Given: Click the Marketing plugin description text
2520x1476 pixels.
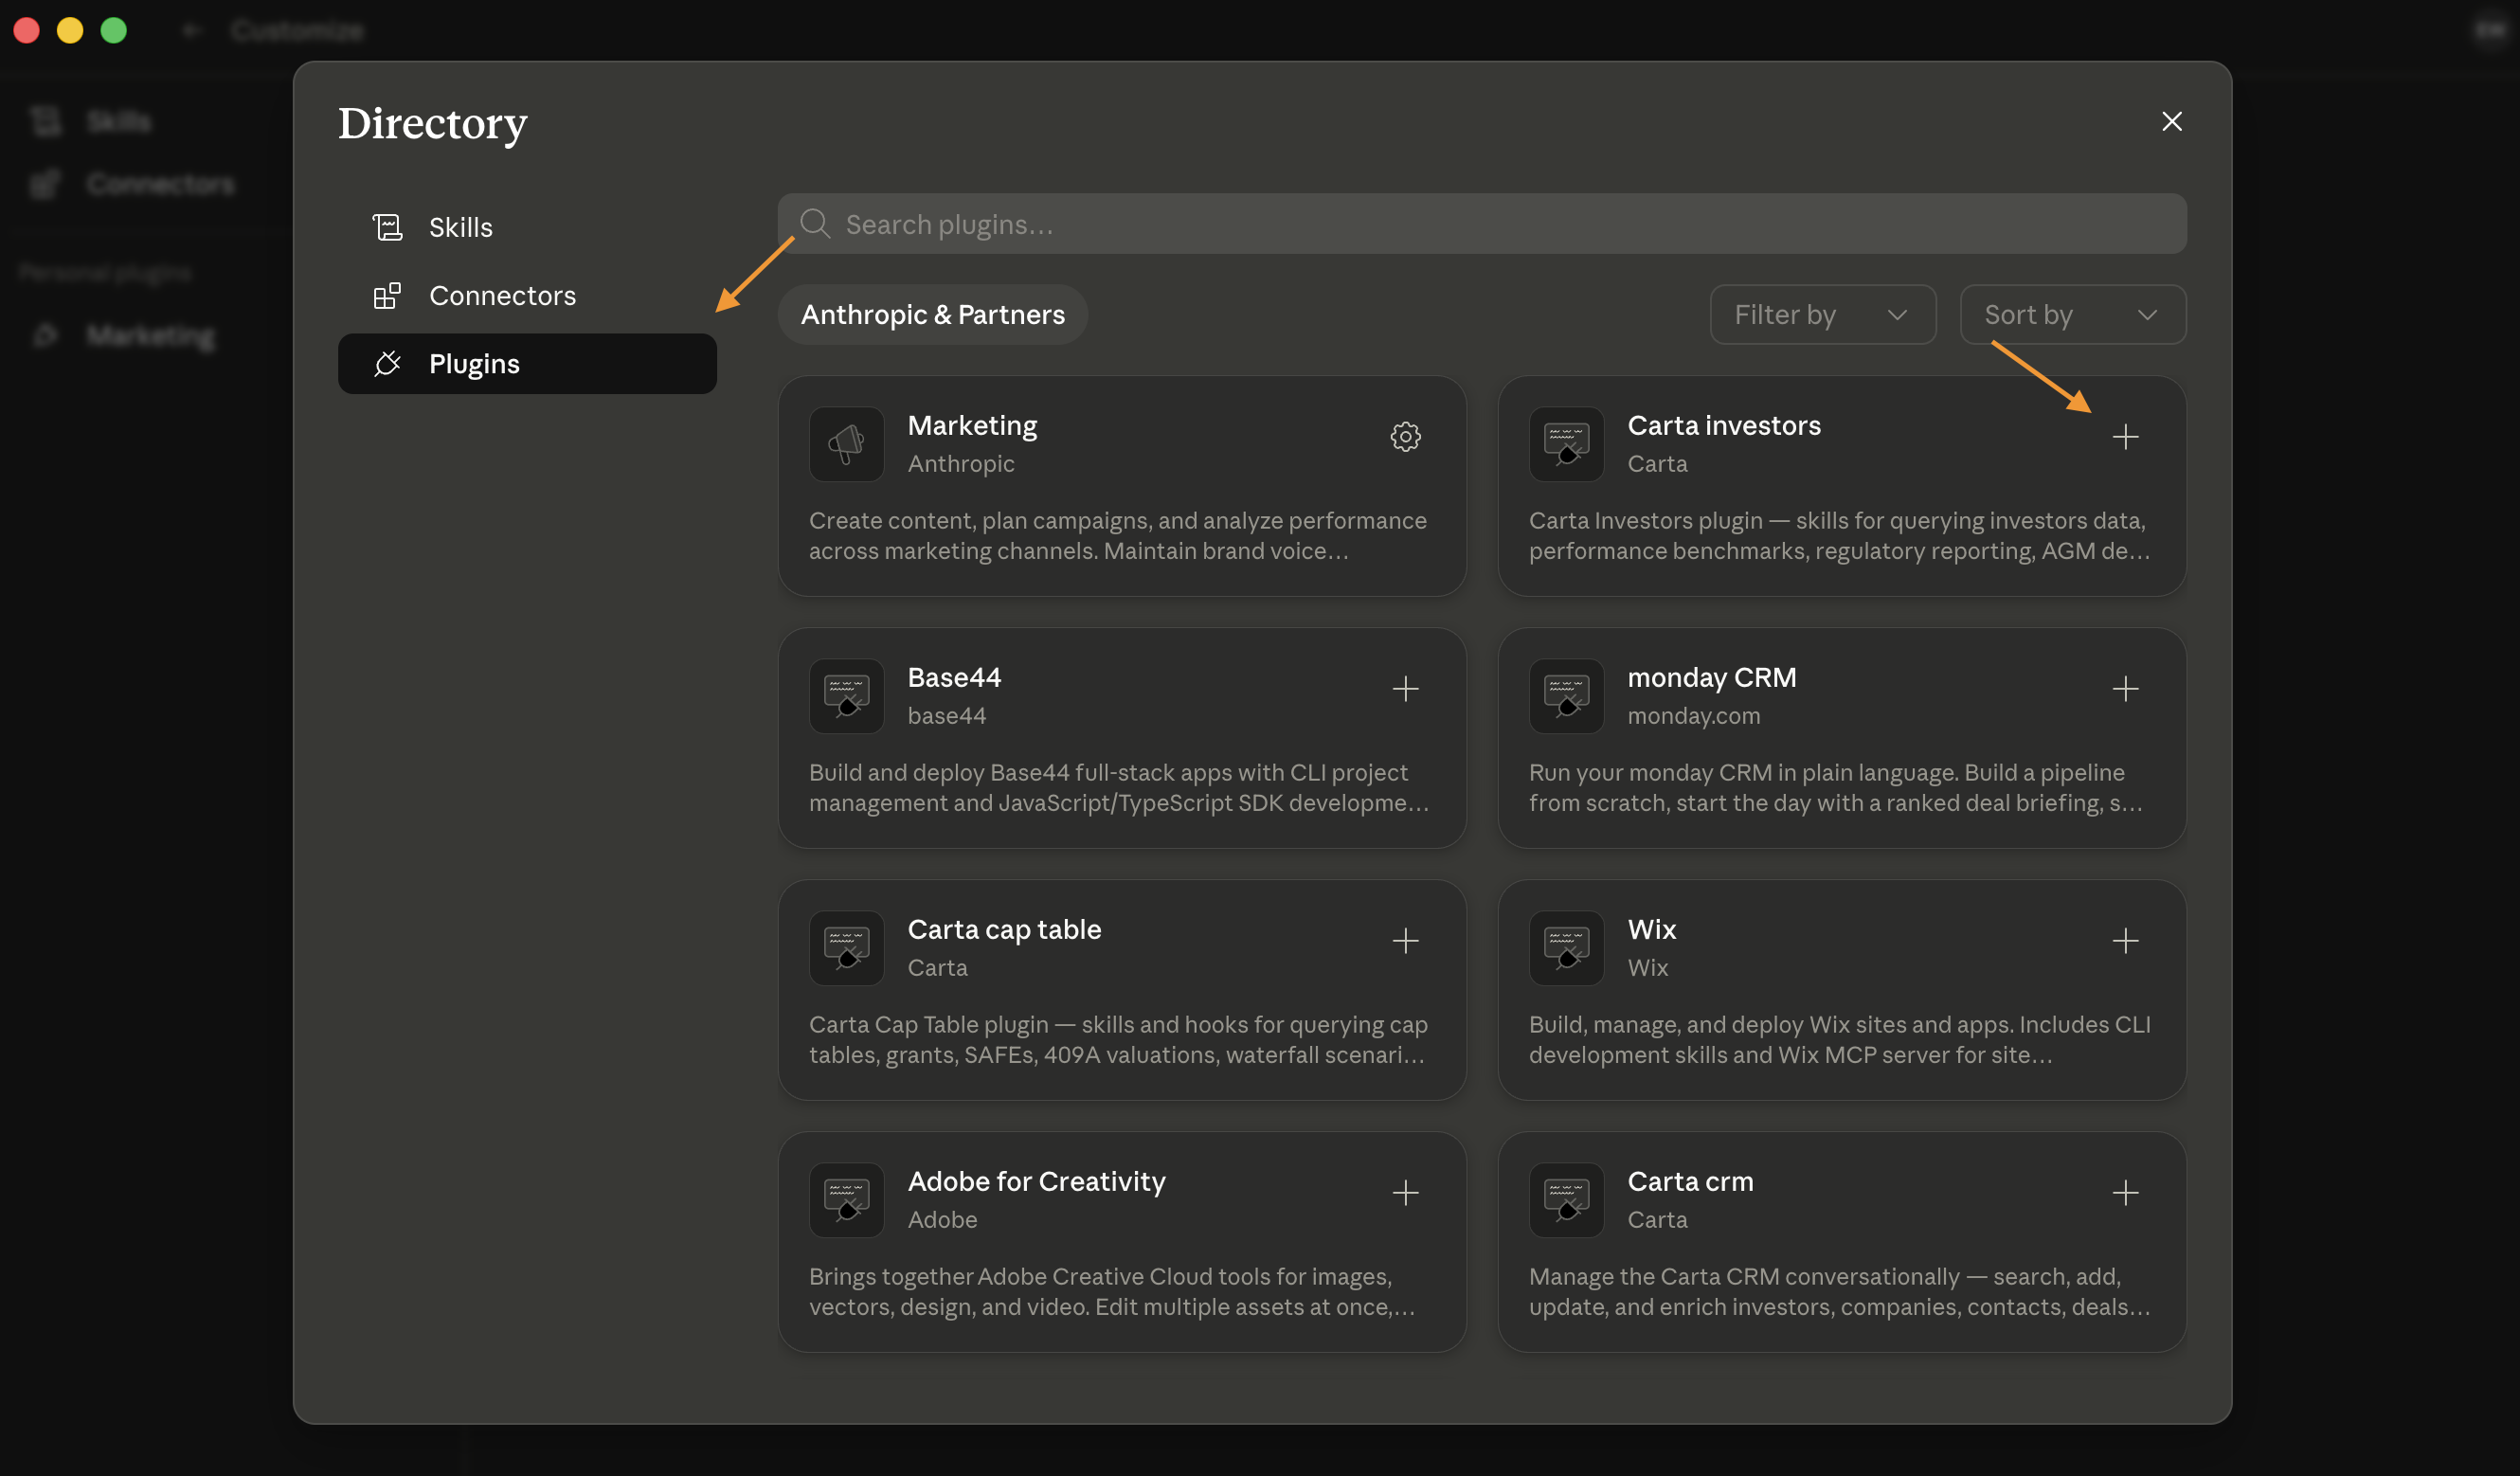Looking at the screenshot, I should click(1117, 536).
